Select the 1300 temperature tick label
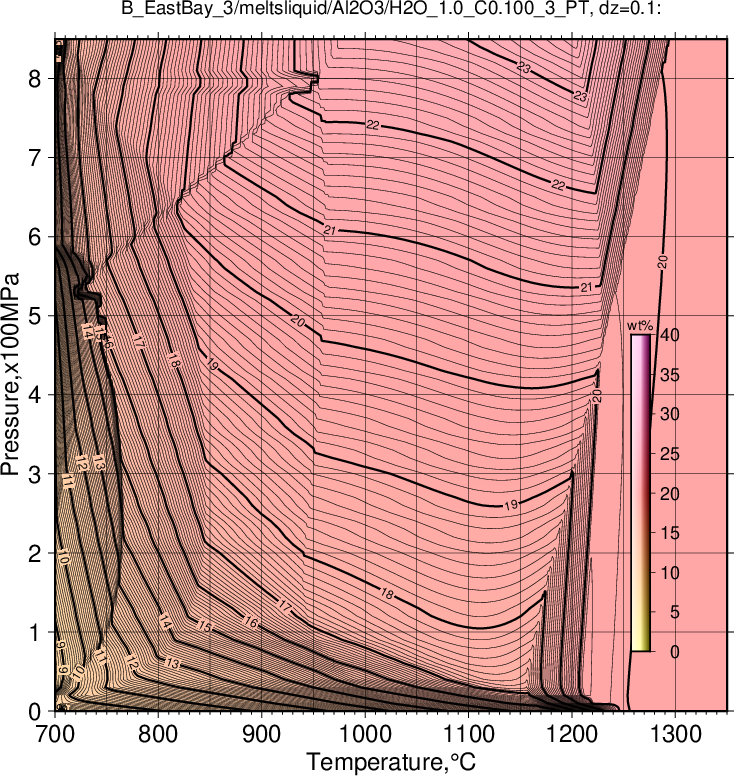The image size is (734, 776). [x=675, y=734]
